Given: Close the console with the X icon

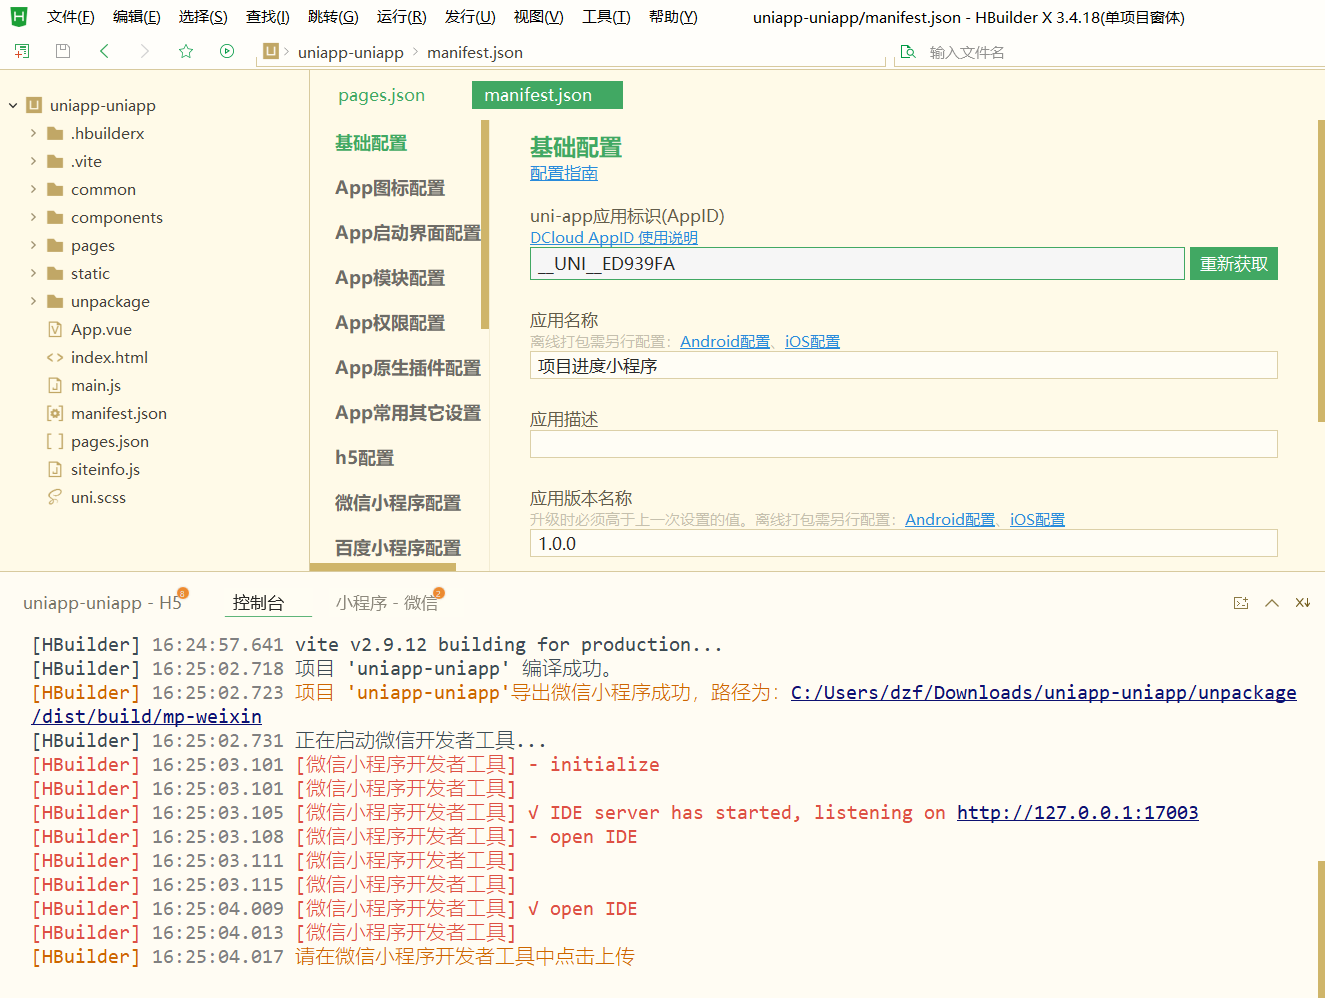Looking at the screenshot, I should coord(1303,603).
